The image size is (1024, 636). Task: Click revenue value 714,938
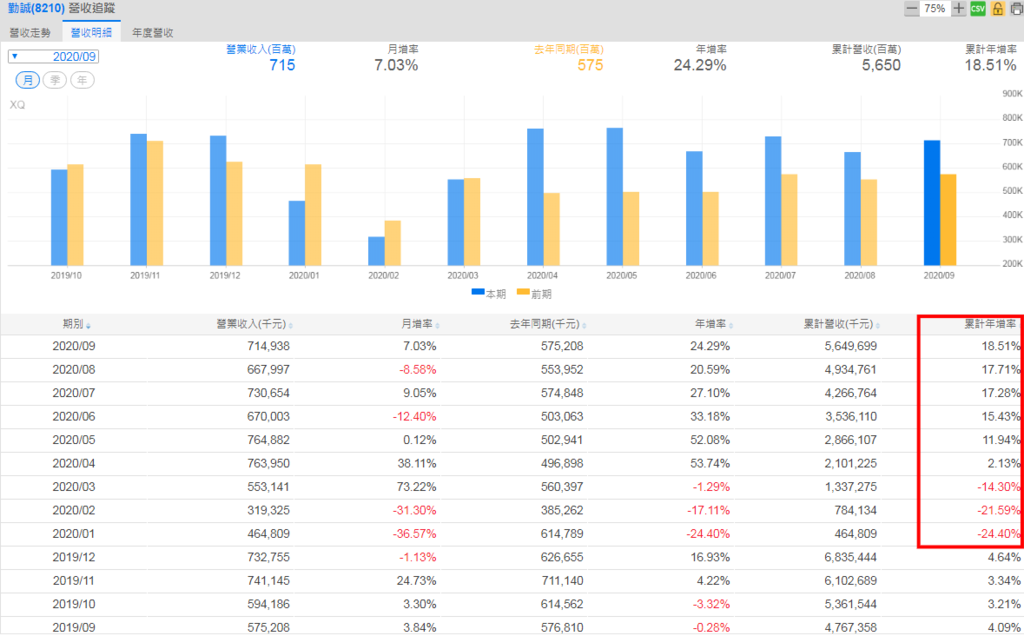pos(268,346)
